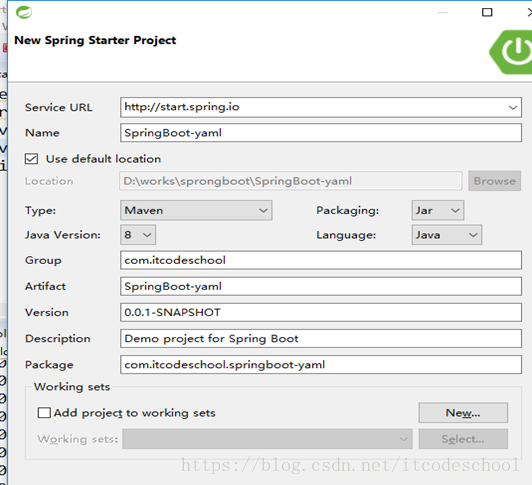This screenshot has width=532, height=485.
Task: Click the Language: label
Action: pyautogui.click(x=346, y=235)
